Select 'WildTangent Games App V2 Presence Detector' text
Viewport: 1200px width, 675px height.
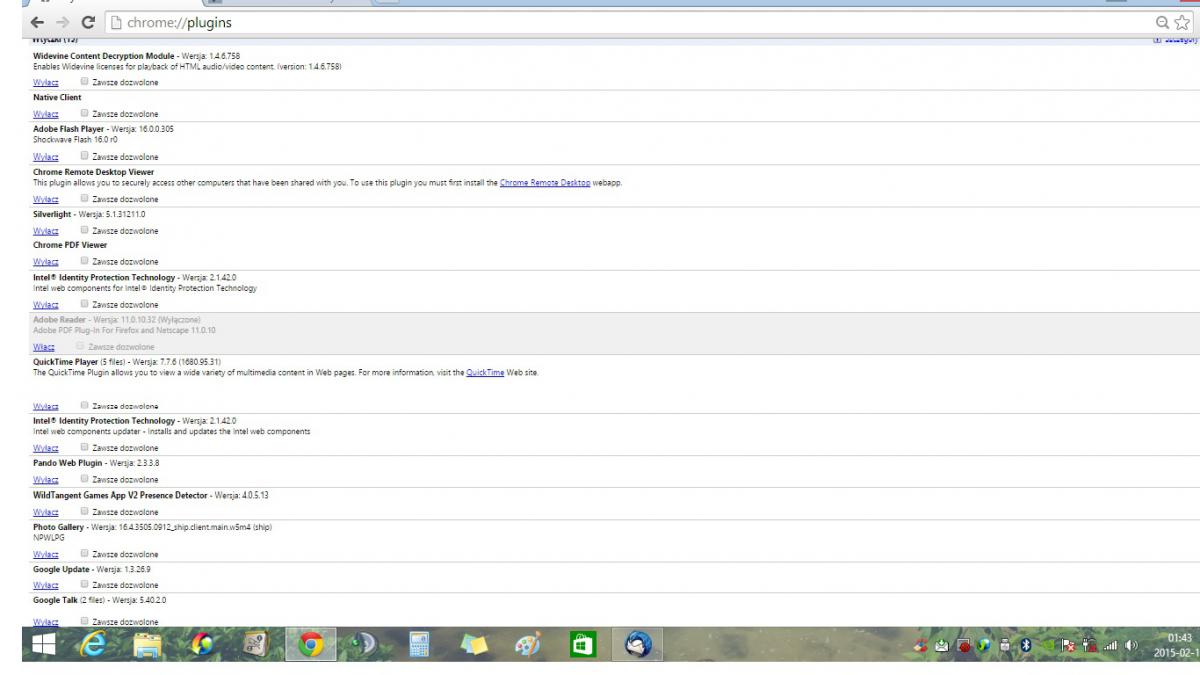pyautogui.click(x=120, y=495)
